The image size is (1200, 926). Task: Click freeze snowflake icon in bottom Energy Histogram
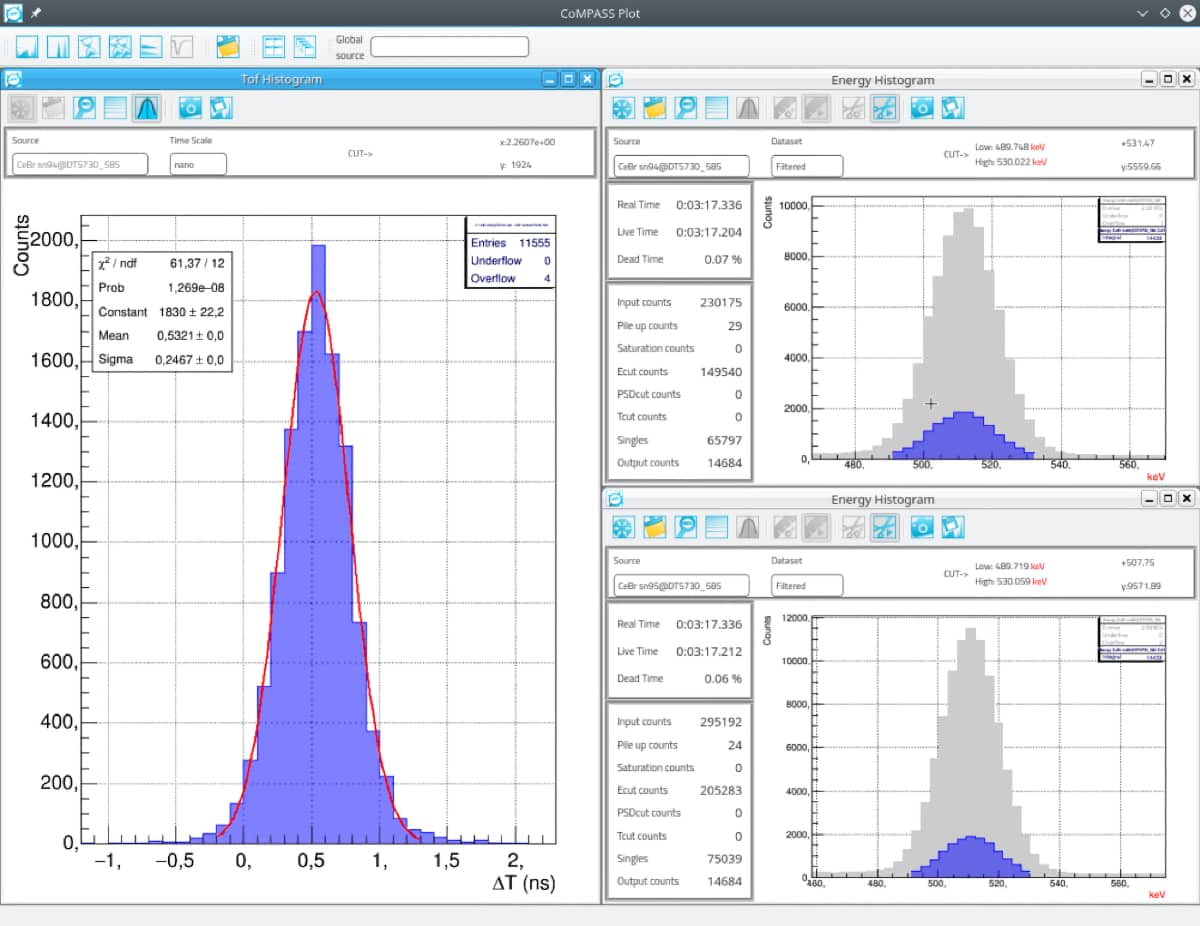623,526
